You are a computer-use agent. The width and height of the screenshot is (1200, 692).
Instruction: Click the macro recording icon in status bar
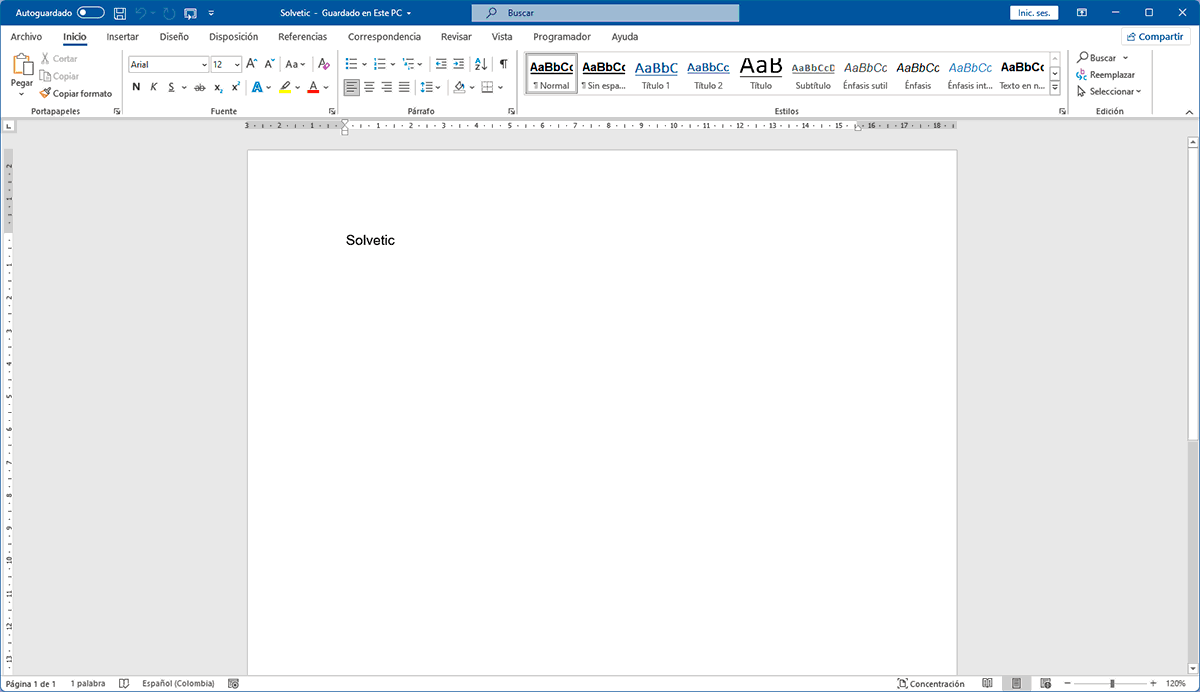(x=233, y=684)
